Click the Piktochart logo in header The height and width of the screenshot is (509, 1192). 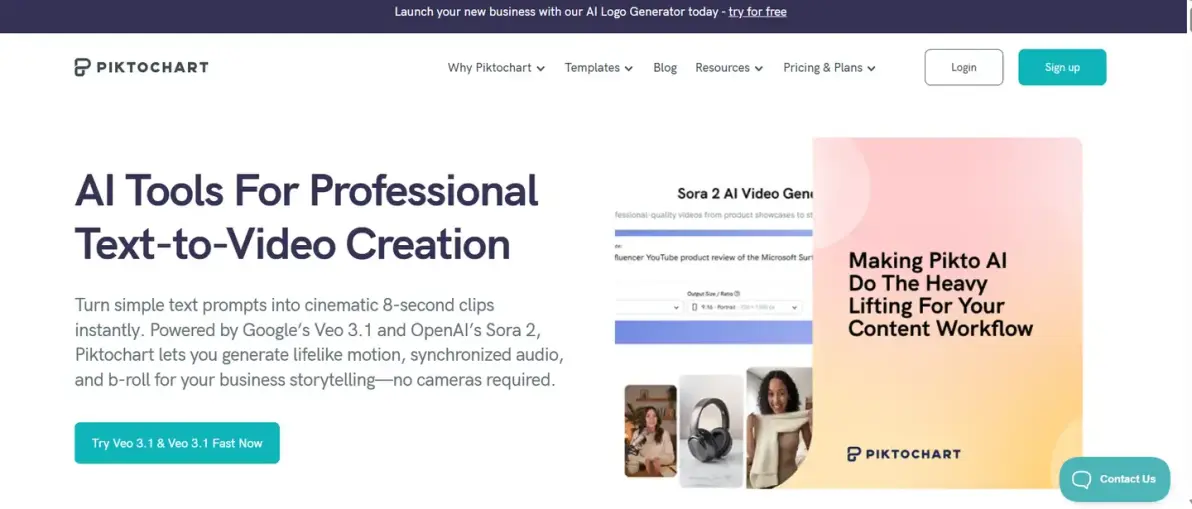[x=141, y=67]
